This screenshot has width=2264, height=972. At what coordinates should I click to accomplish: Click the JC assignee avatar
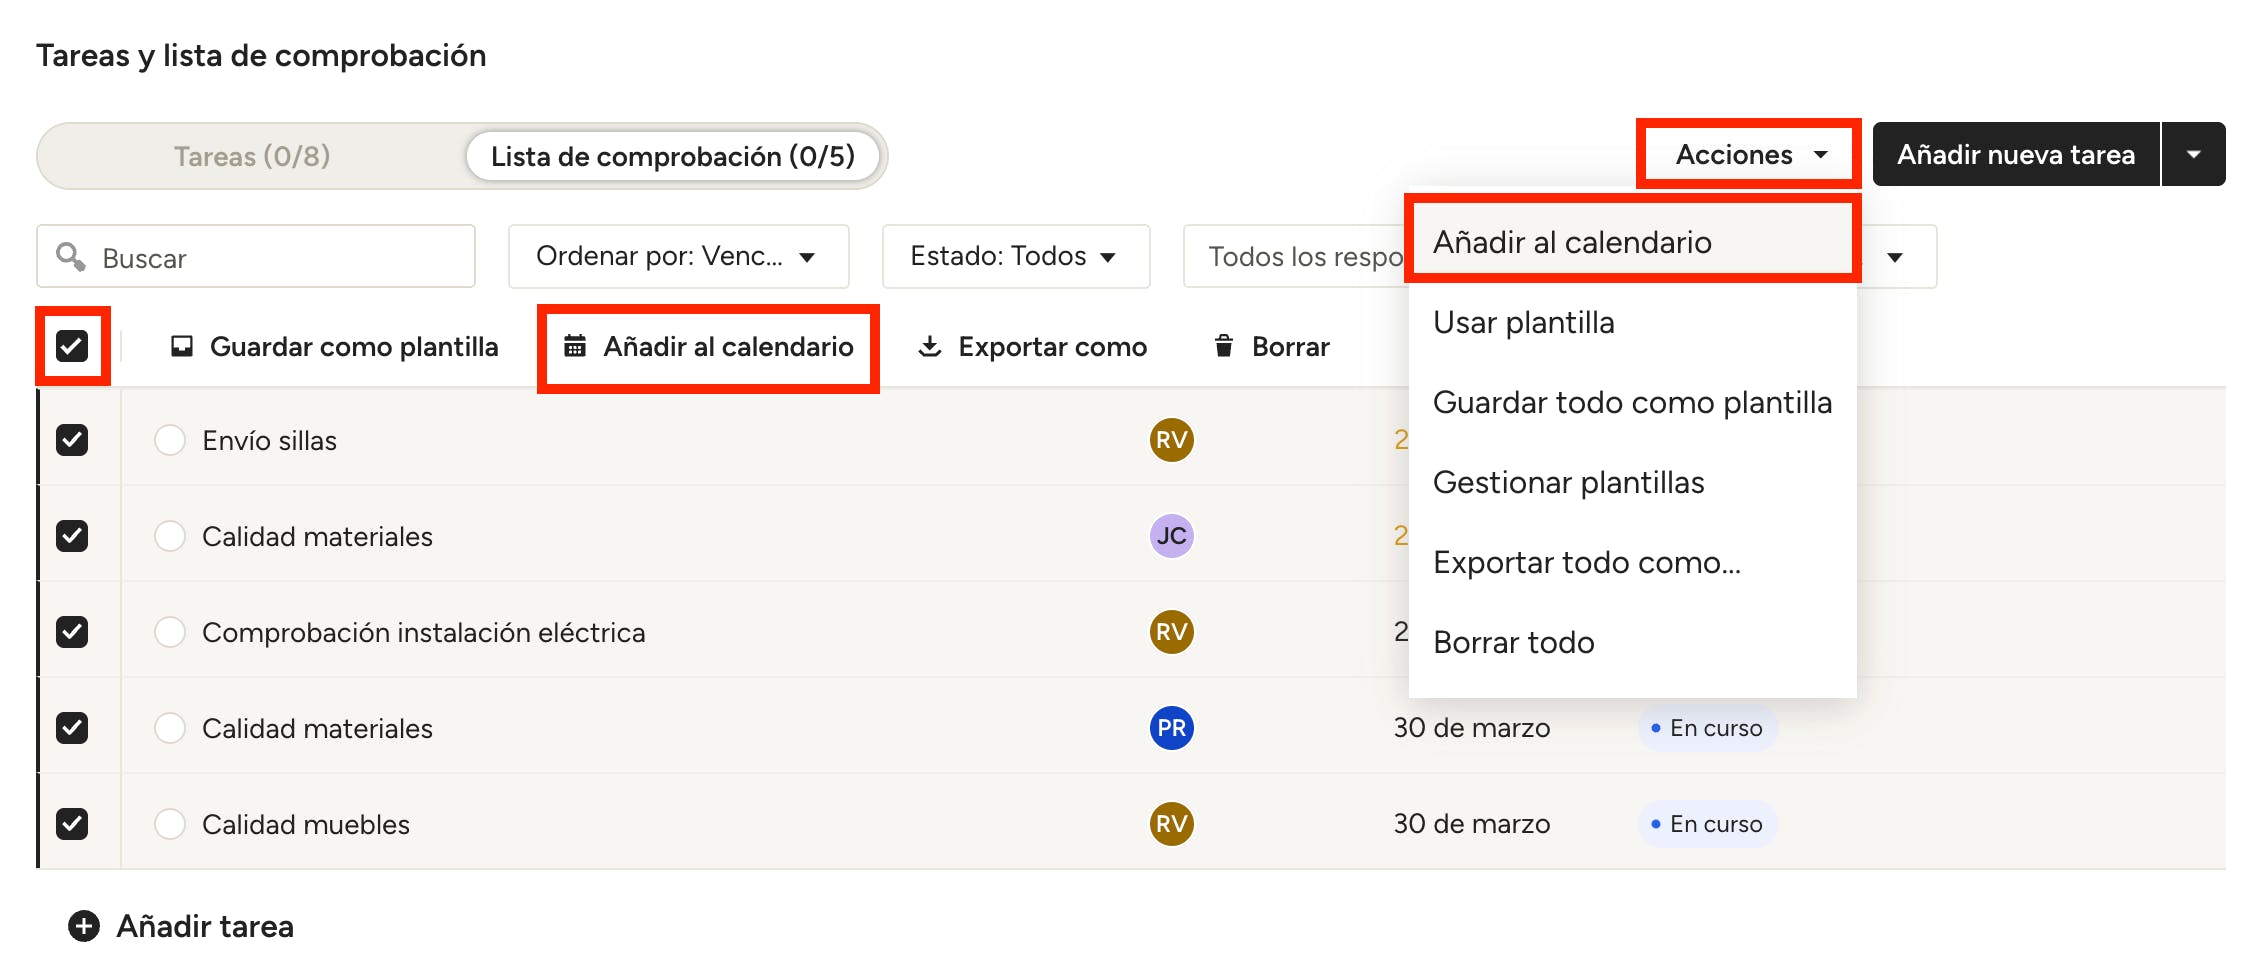point(1171,536)
